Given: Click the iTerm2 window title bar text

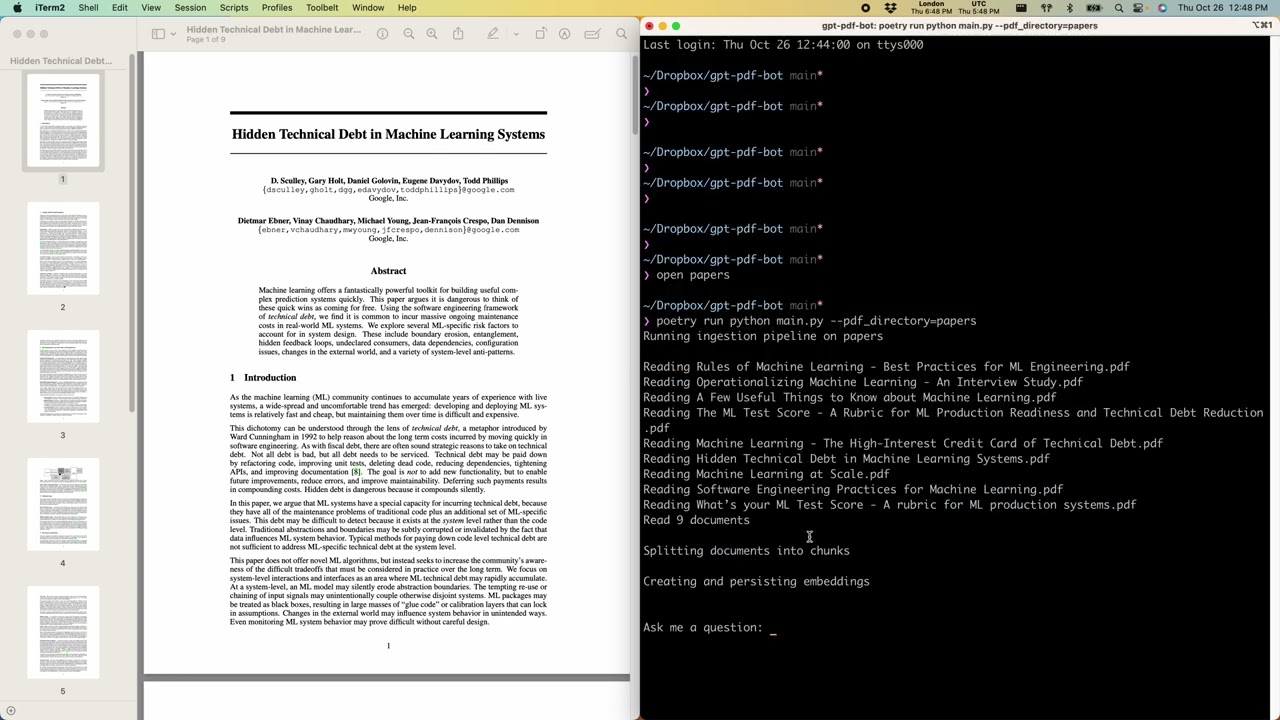Looking at the screenshot, I should [960, 26].
